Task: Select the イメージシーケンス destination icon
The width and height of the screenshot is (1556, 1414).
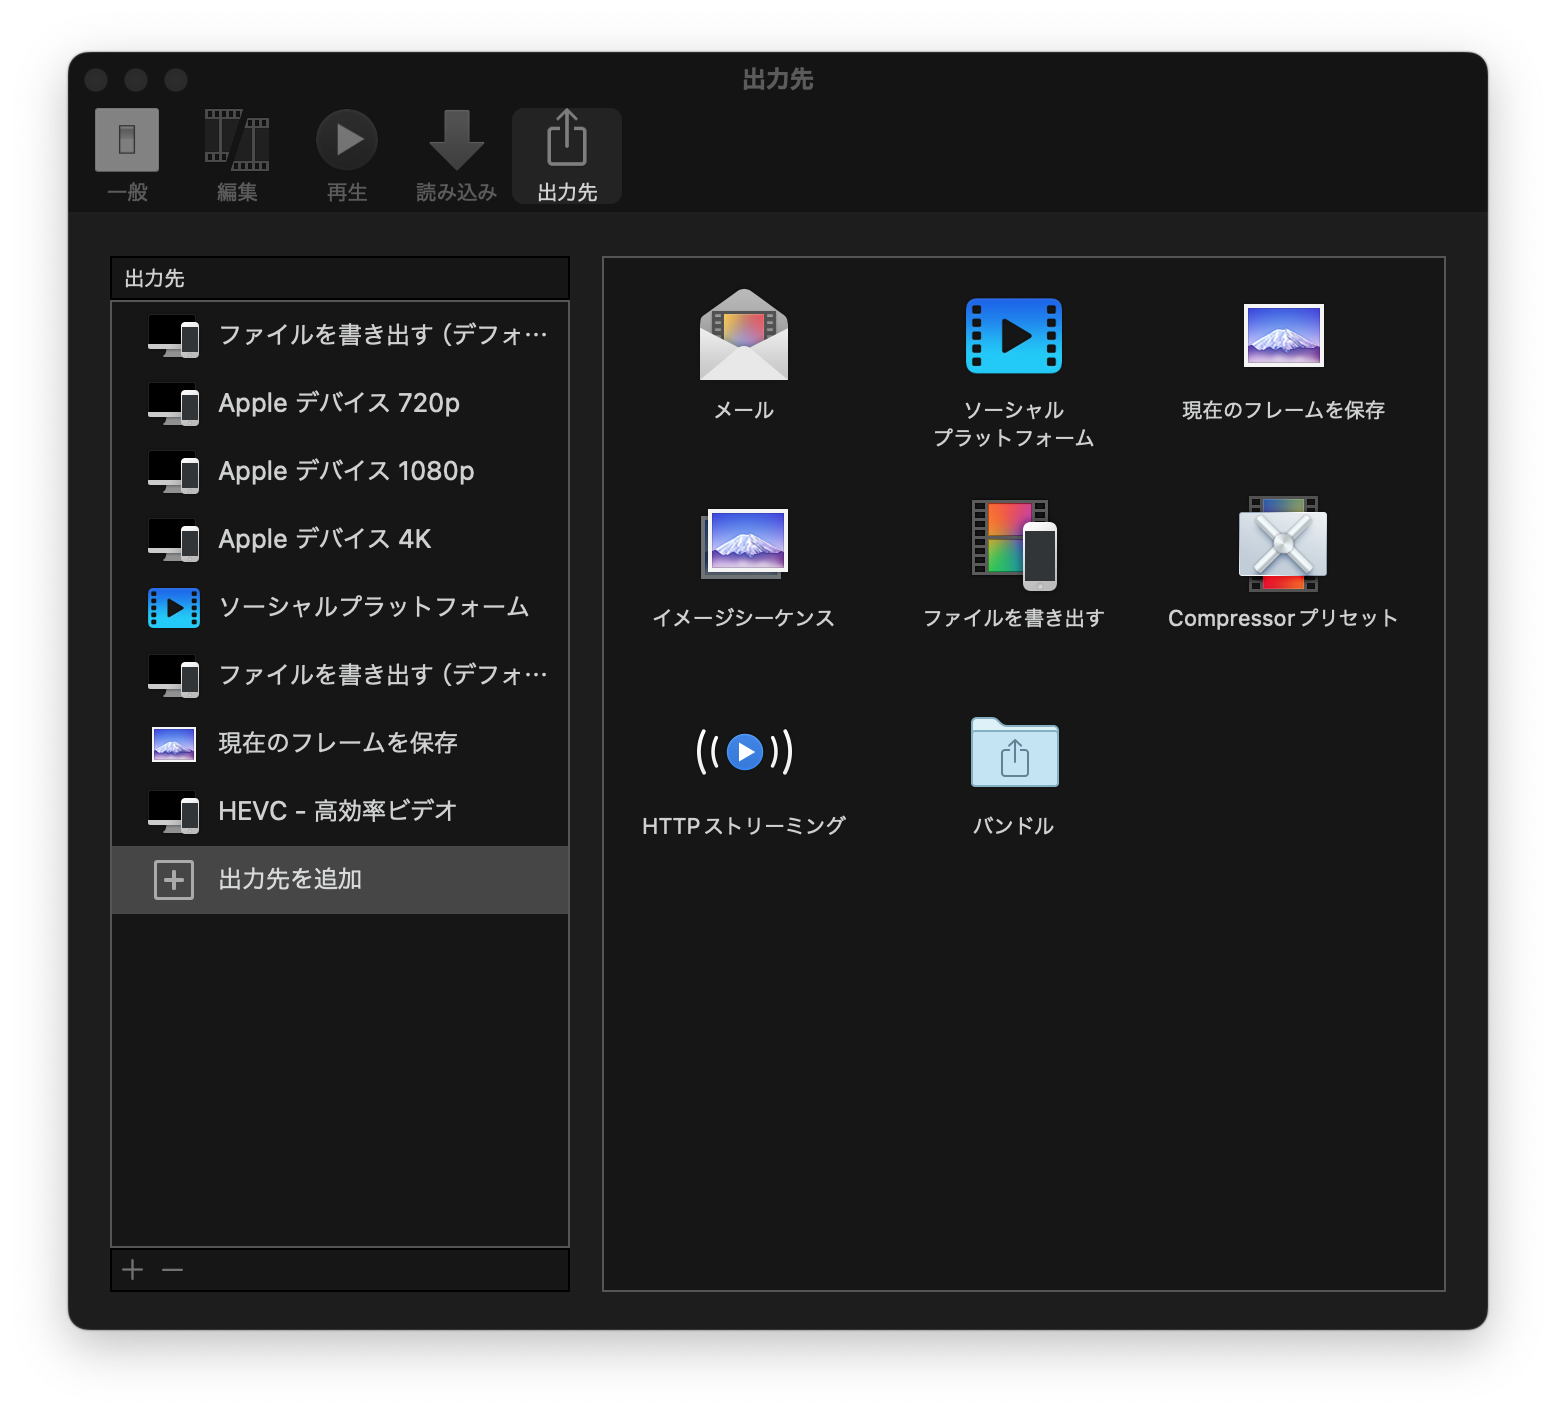Action: (744, 544)
